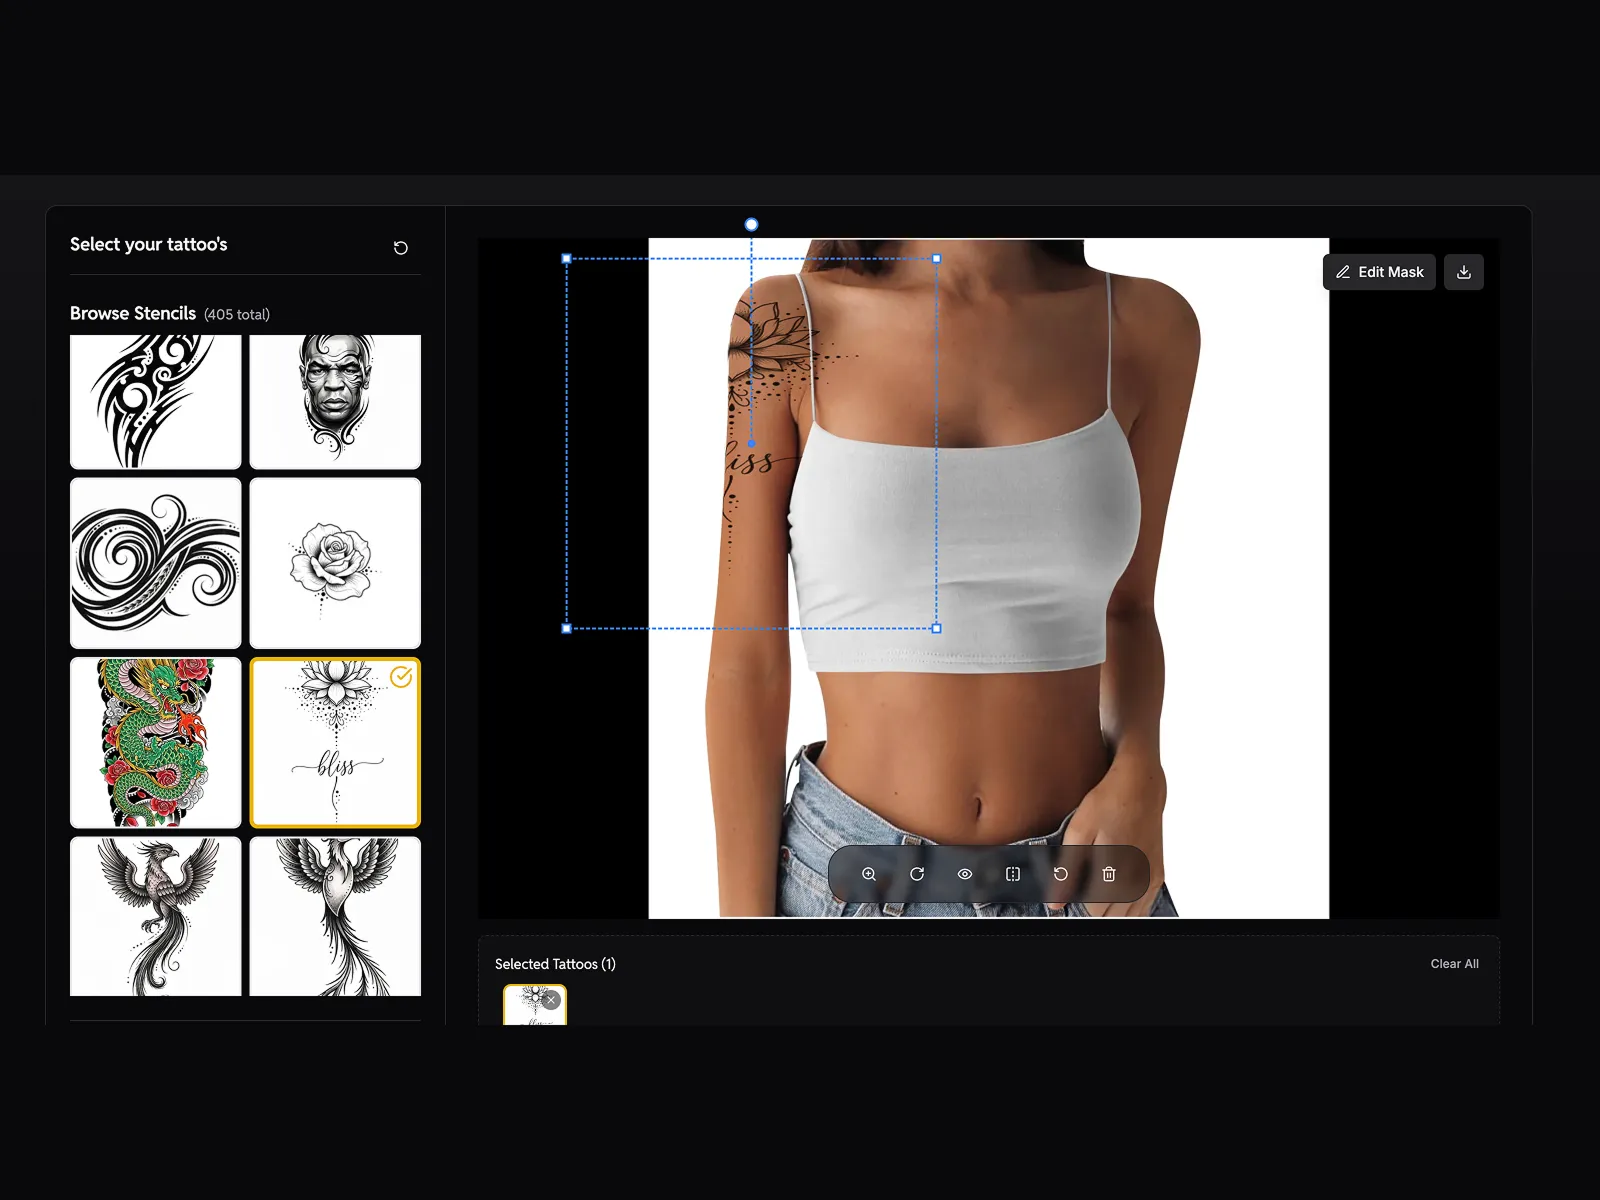Select the colorful green dragon stencil
The image size is (1600, 1200).
pyautogui.click(x=156, y=743)
